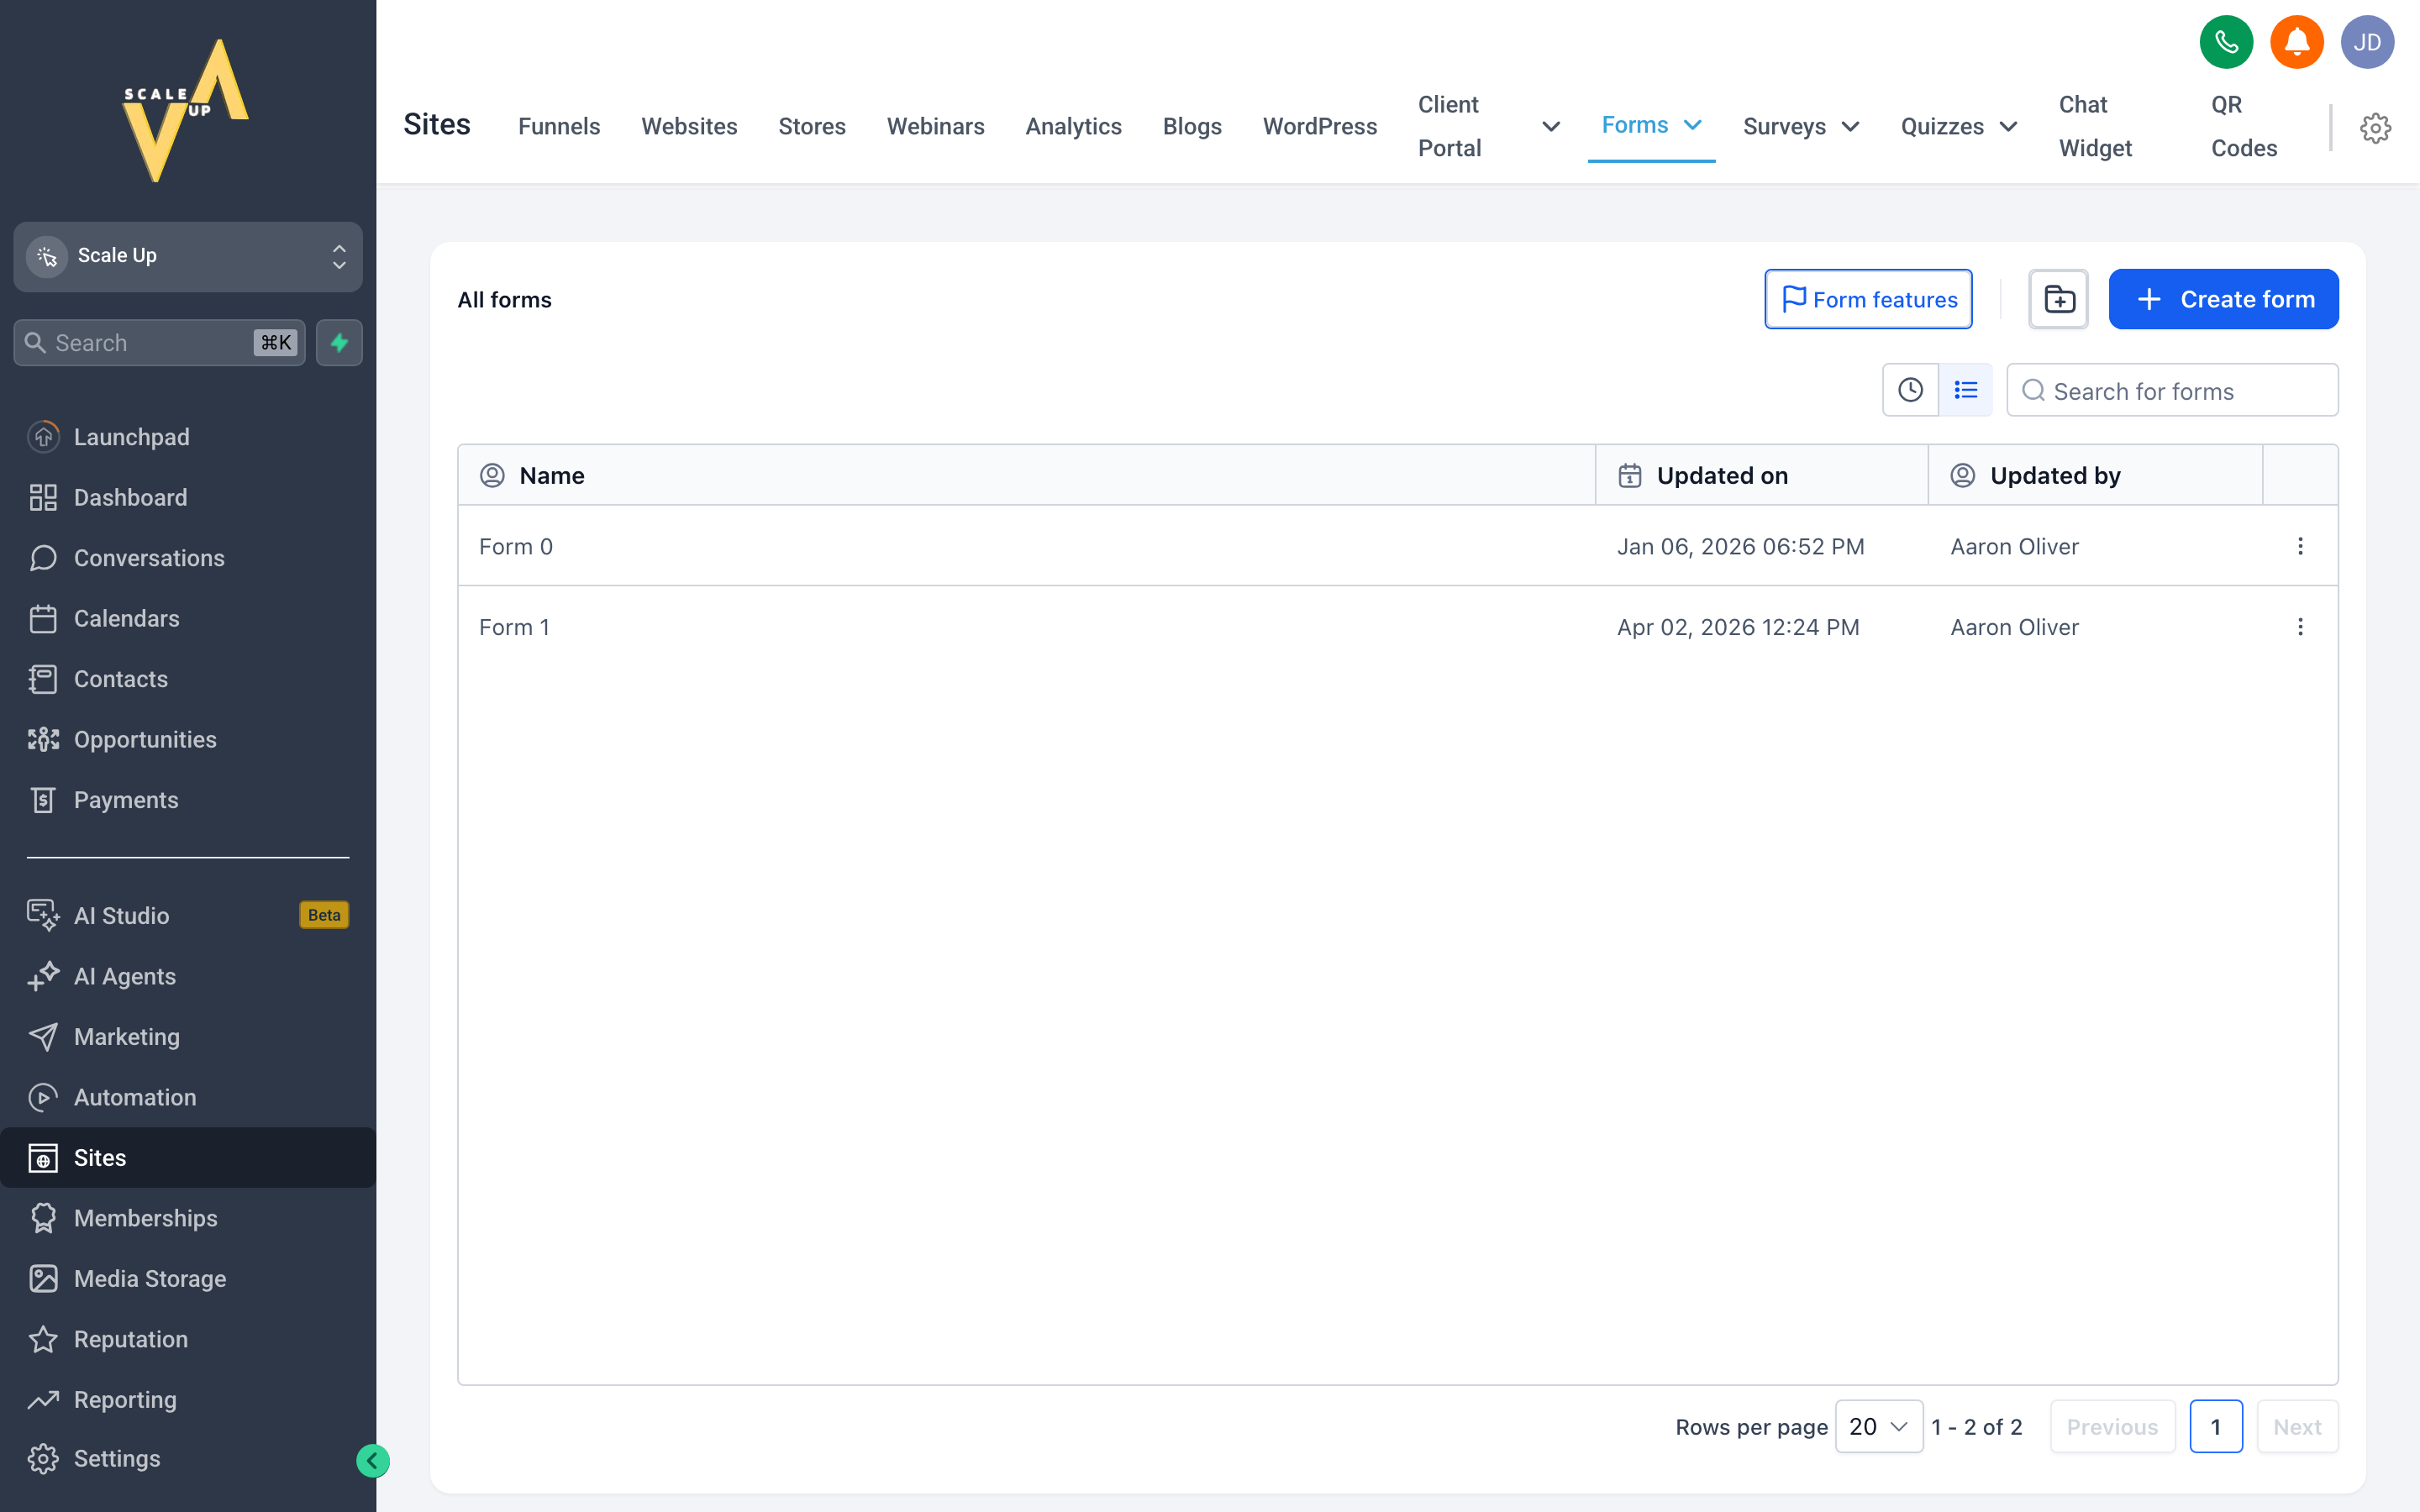Switch to the Funnels tab
This screenshot has height=1512, width=2420.
click(x=559, y=126)
